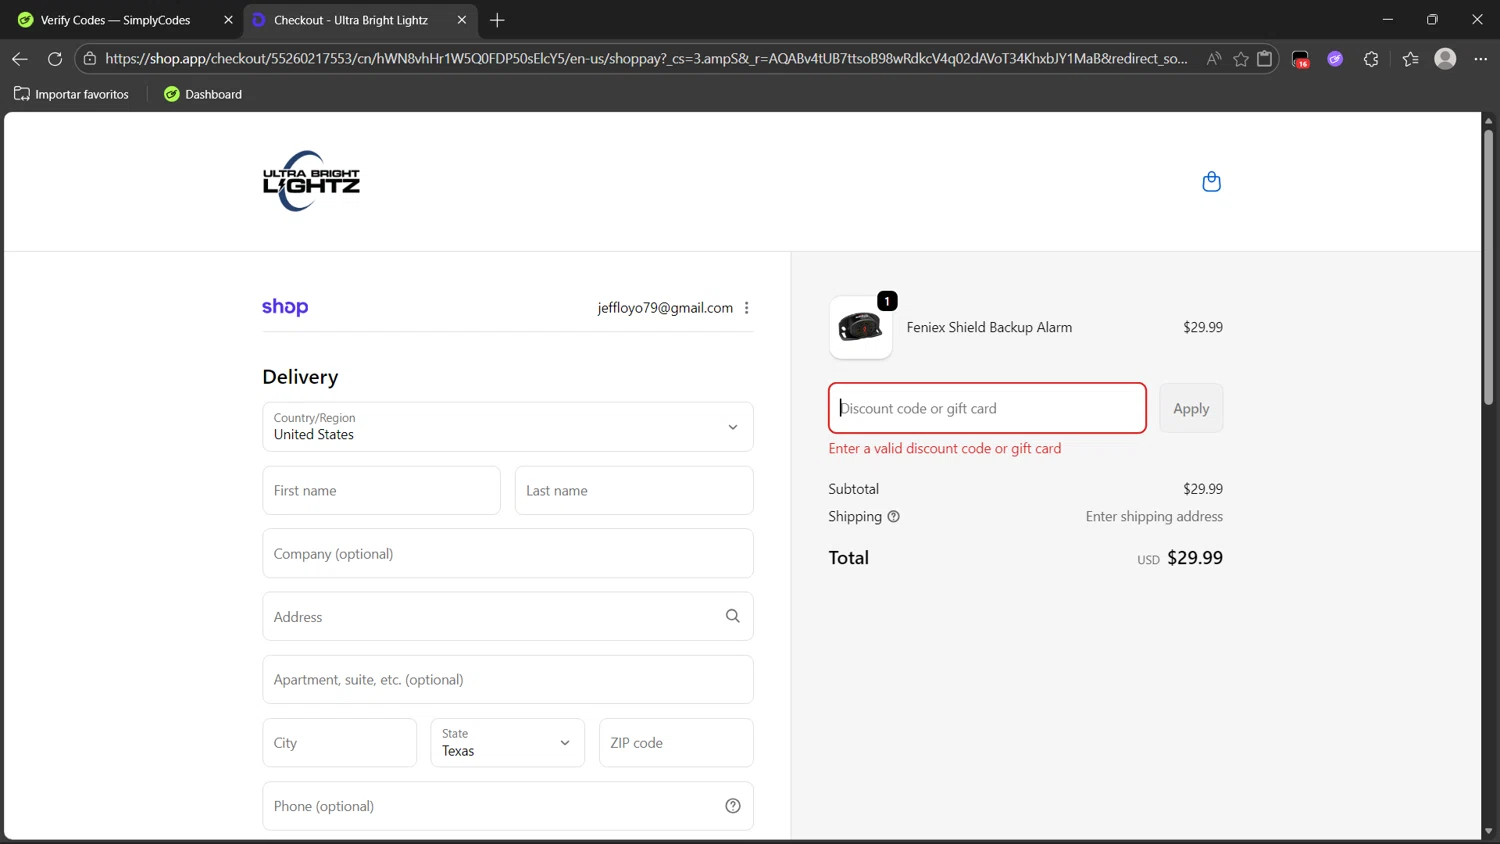Go back using browser back arrow

coord(19,59)
